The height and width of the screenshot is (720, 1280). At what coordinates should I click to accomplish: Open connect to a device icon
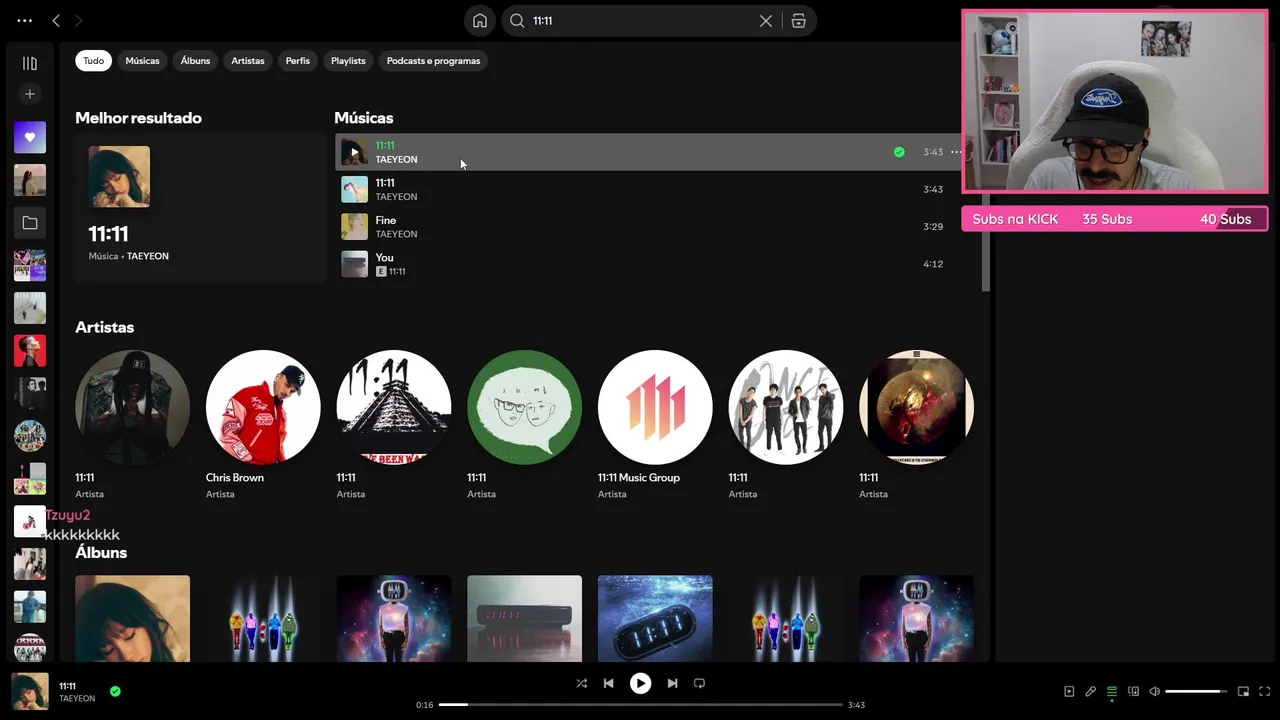click(x=1133, y=691)
